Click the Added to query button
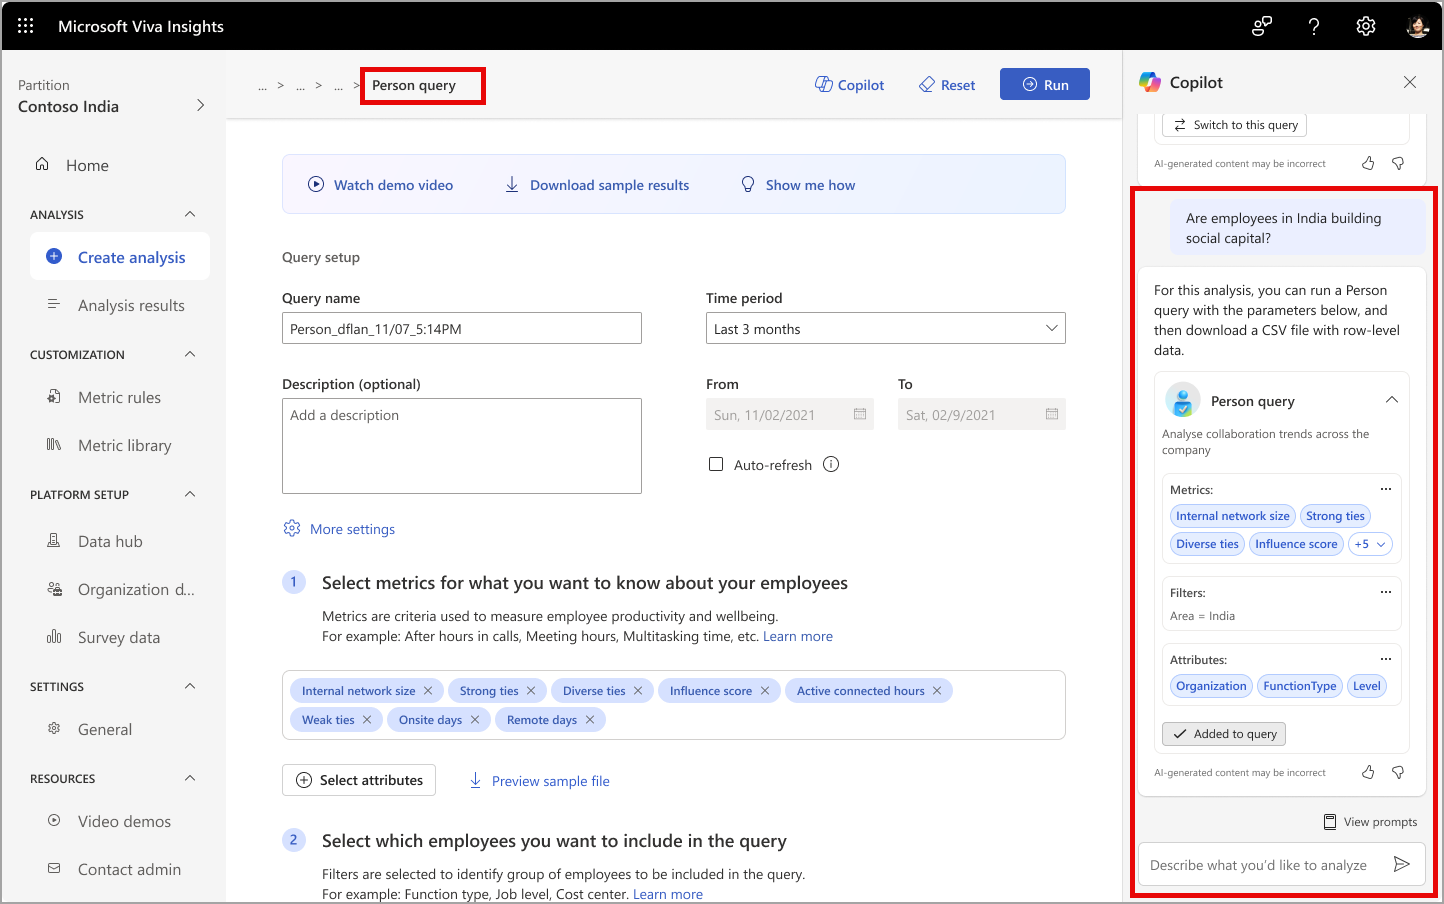This screenshot has width=1444, height=904. [1224, 734]
